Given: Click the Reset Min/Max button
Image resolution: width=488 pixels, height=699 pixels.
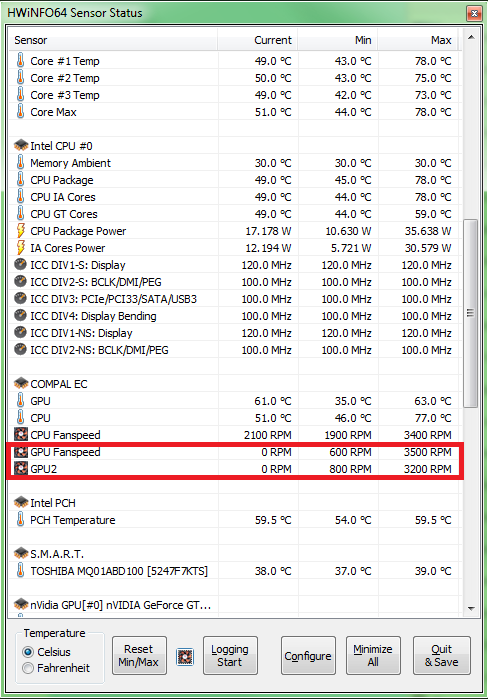Looking at the screenshot, I should point(139,655).
